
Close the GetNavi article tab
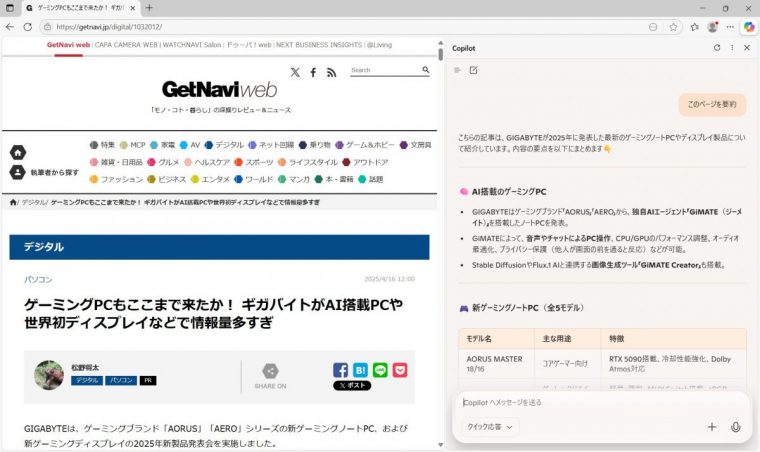pyautogui.click(x=132, y=8)
